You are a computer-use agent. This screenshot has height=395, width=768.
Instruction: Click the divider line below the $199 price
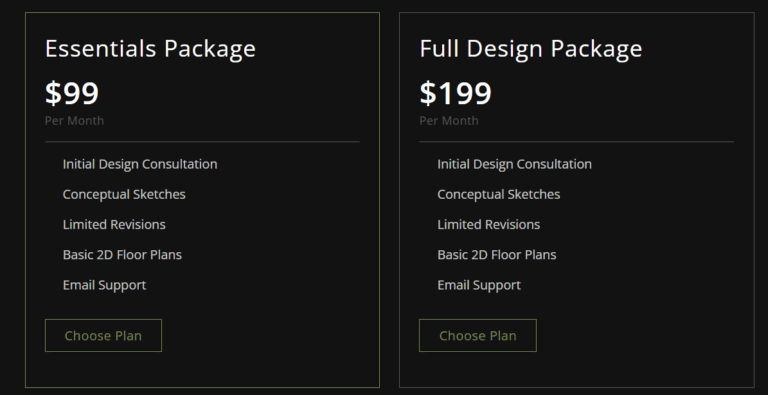click(x=577, y=142)
